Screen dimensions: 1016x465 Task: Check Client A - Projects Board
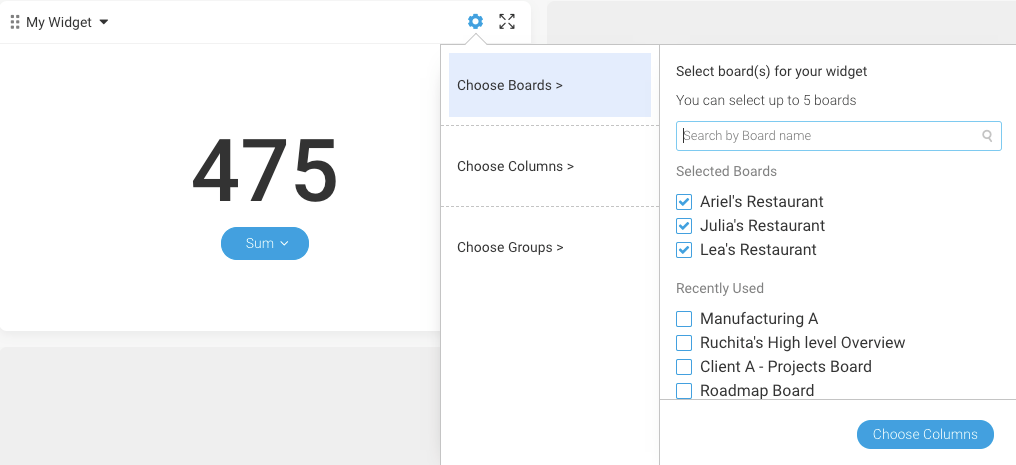(684, 367)
